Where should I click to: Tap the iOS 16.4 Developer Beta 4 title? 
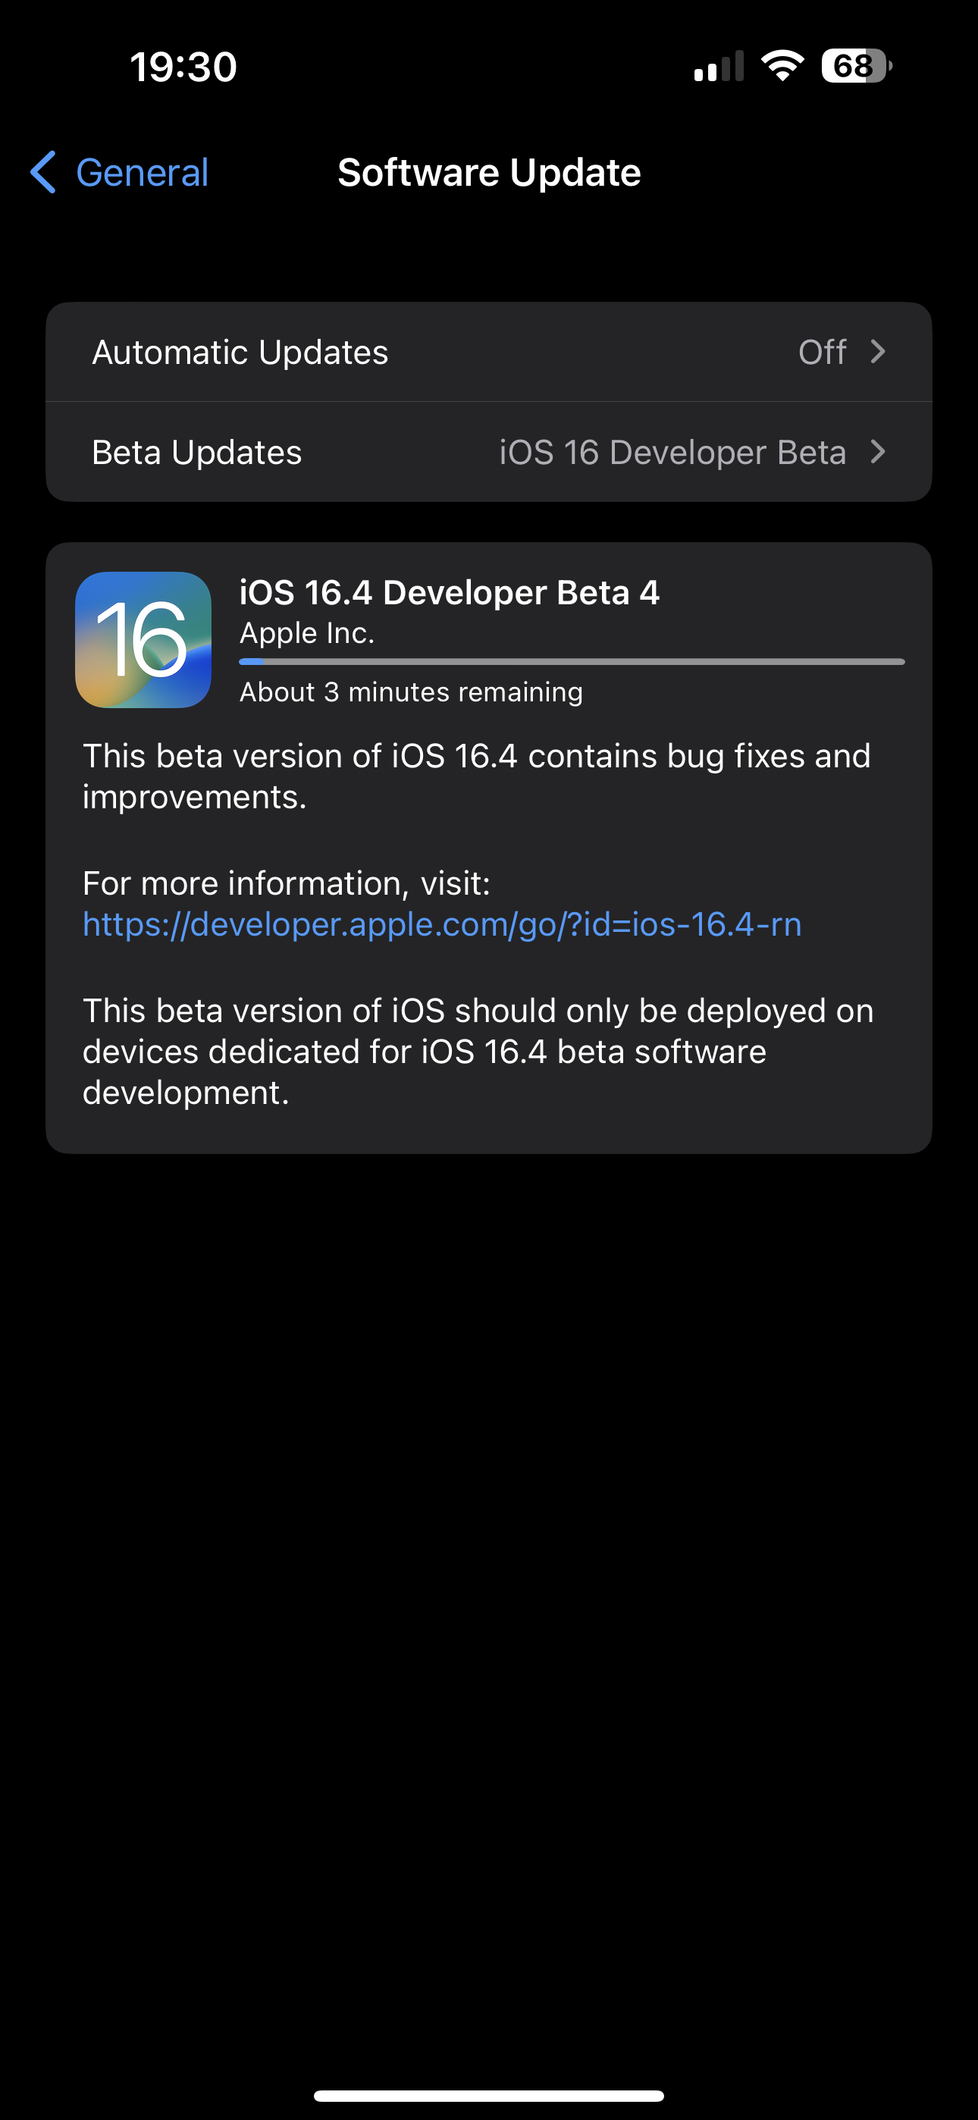(449, 592)
